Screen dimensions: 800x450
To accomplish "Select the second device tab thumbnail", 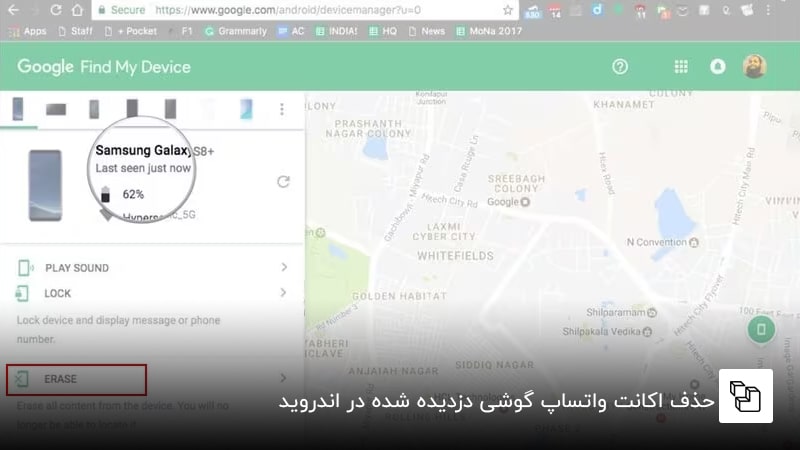I will [56, 109].
